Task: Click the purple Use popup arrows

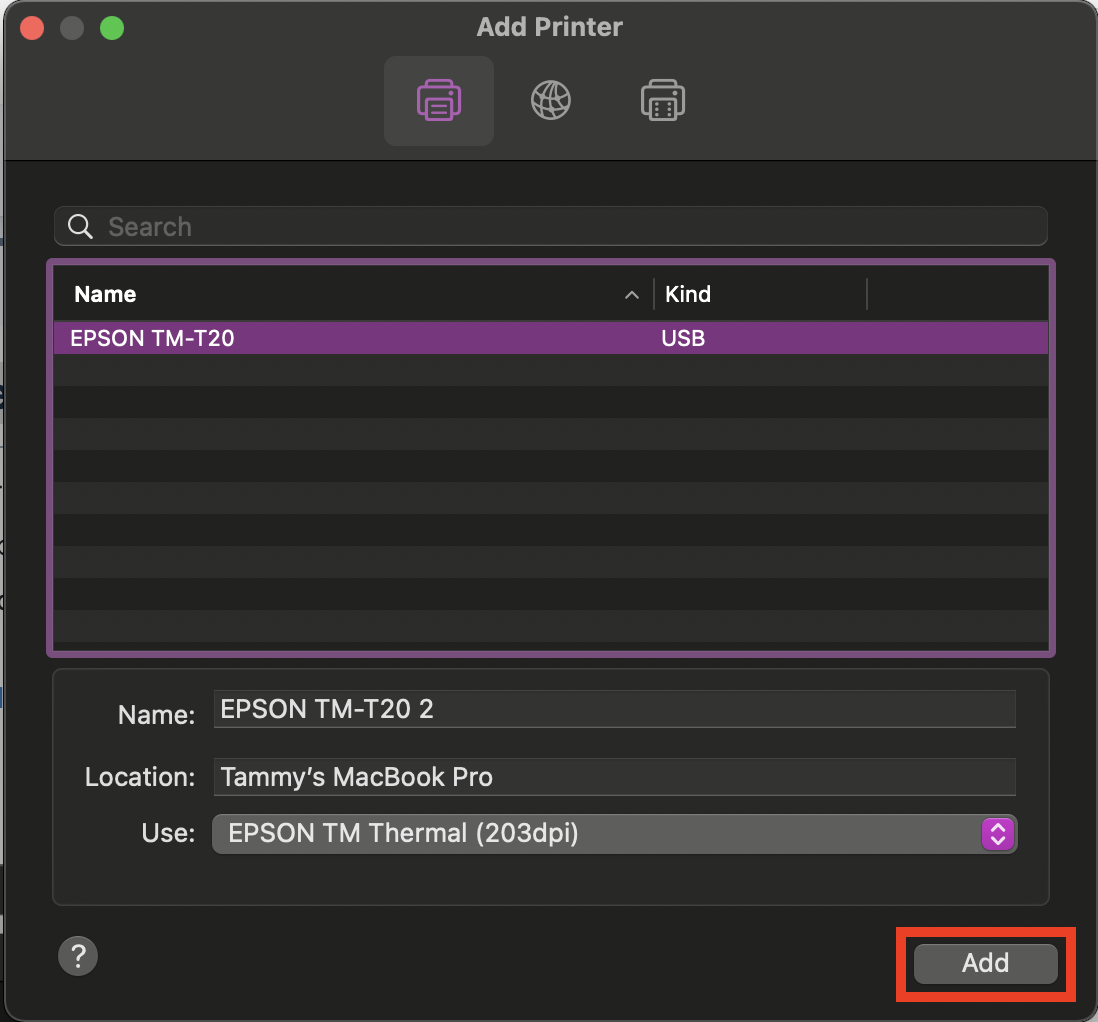Action: click(998, 834)
